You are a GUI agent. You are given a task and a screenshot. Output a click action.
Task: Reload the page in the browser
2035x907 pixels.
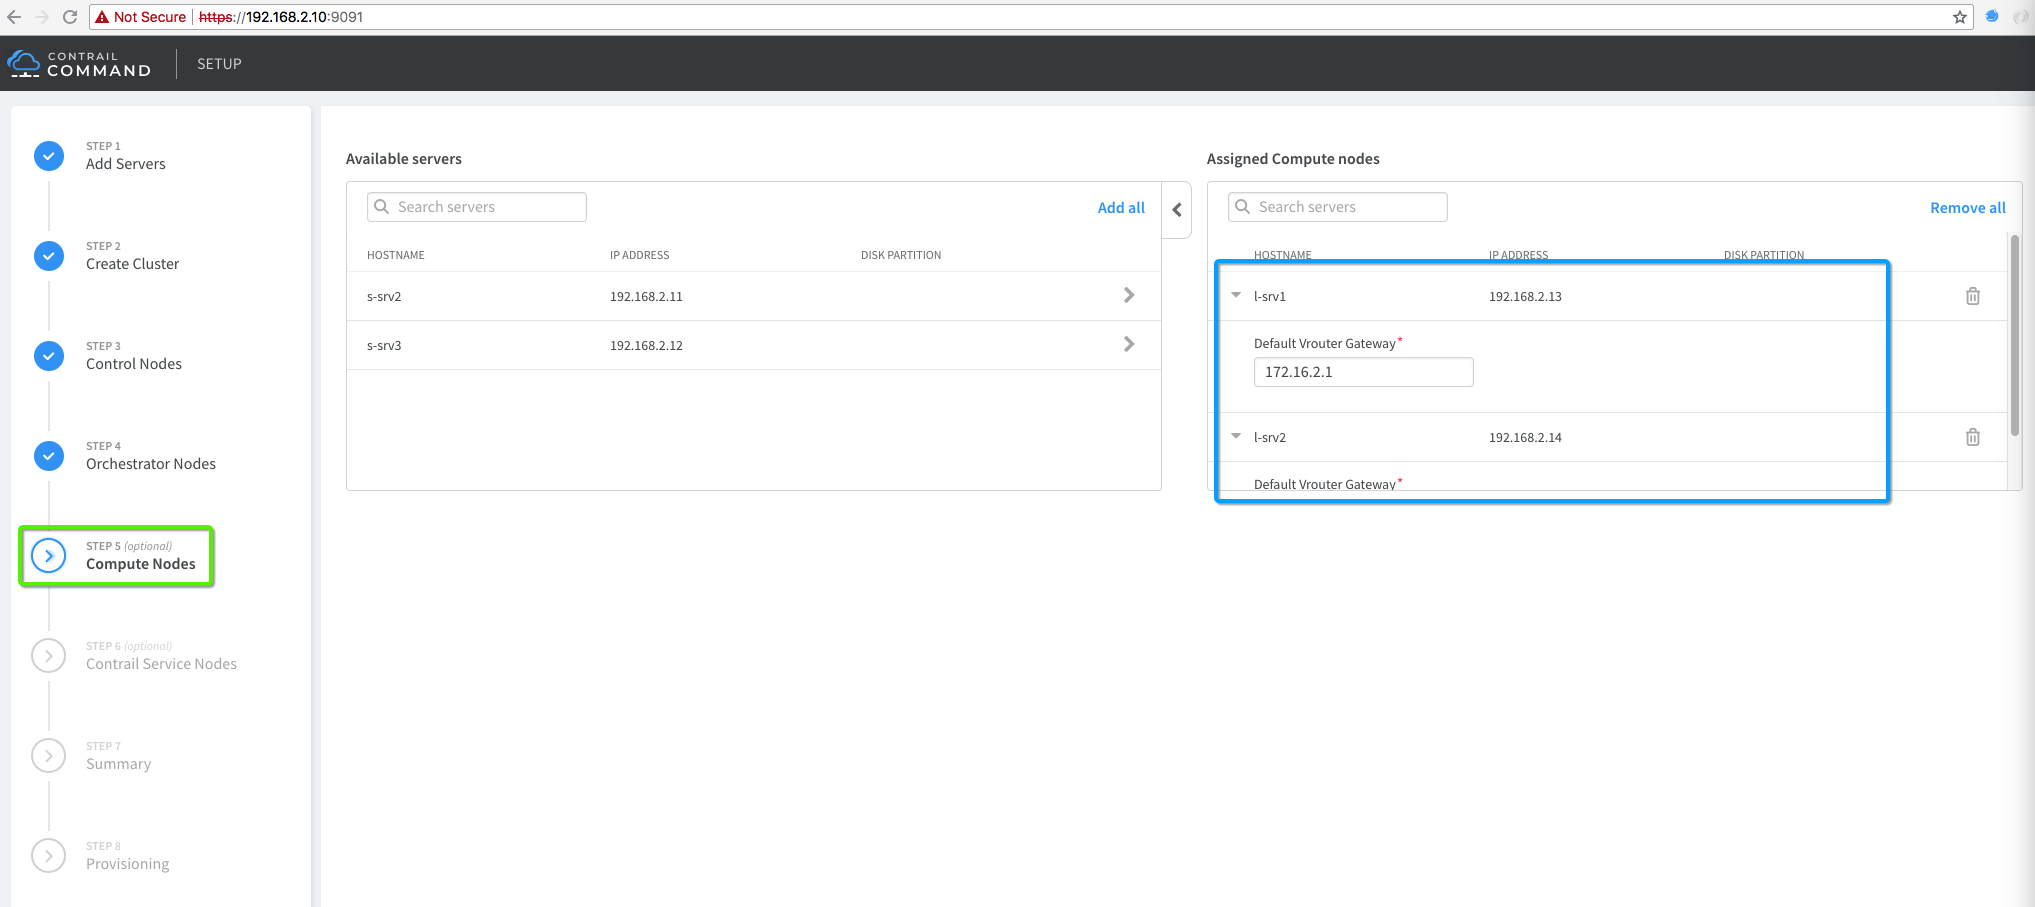click(x=70, y=17)
